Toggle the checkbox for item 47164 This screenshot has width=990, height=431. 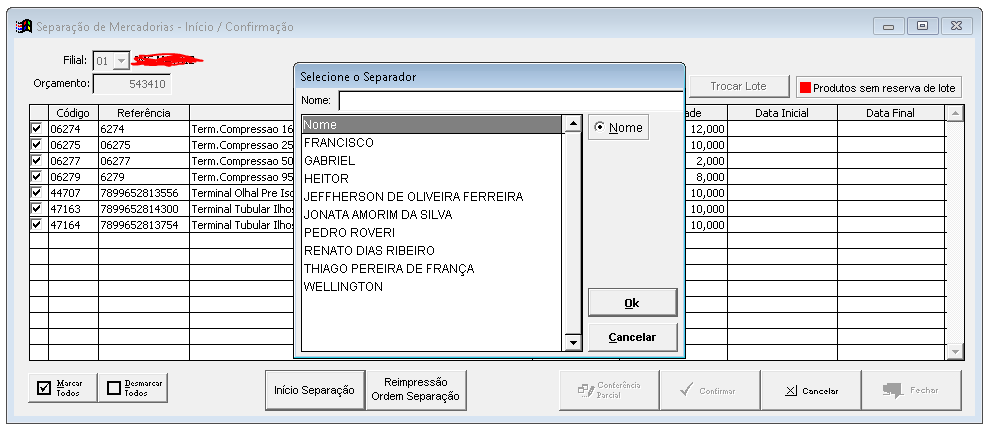(x=38, y=225)
